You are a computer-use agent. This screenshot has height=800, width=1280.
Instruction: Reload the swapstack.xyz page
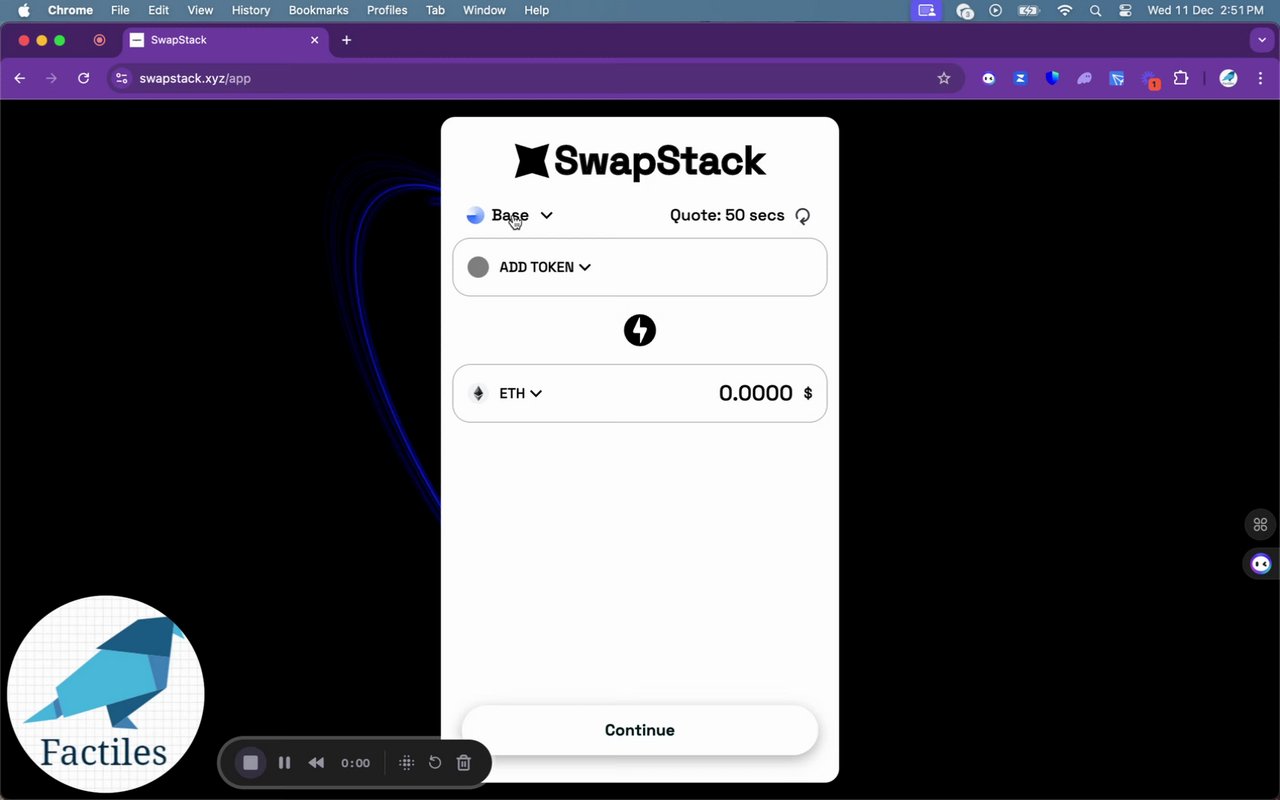point(84,78)
